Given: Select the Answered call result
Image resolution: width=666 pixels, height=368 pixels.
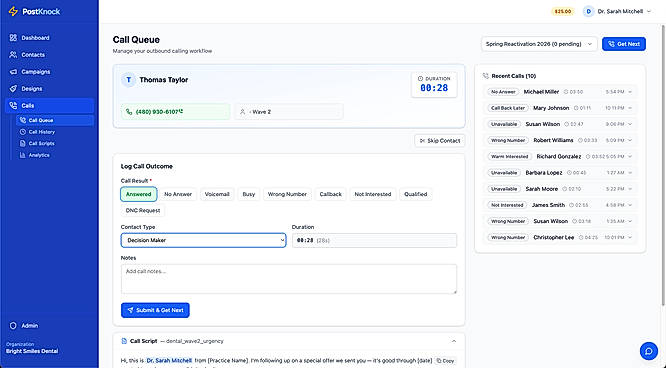Looking at the screenshot, I should [x=138, y=194].
